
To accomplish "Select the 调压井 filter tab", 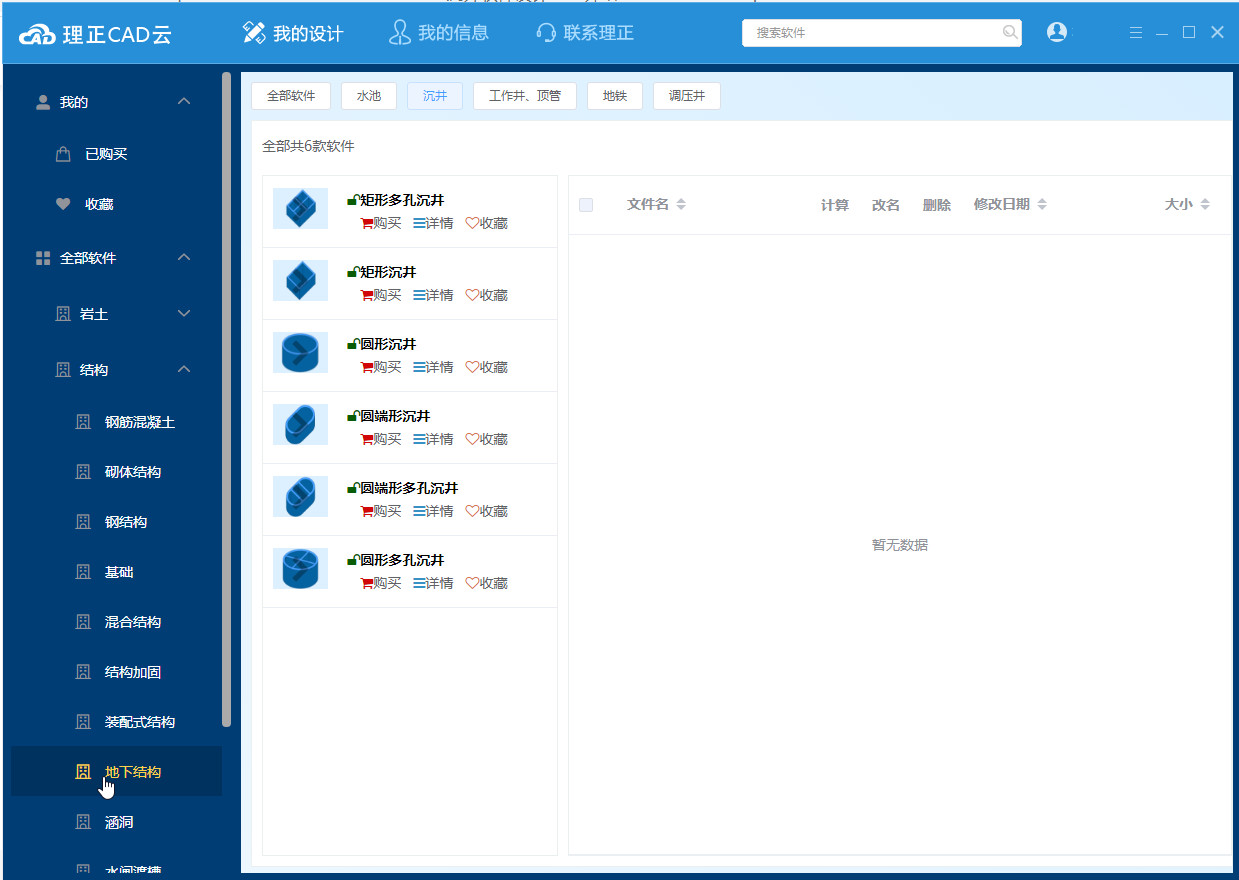I will 687,96.
